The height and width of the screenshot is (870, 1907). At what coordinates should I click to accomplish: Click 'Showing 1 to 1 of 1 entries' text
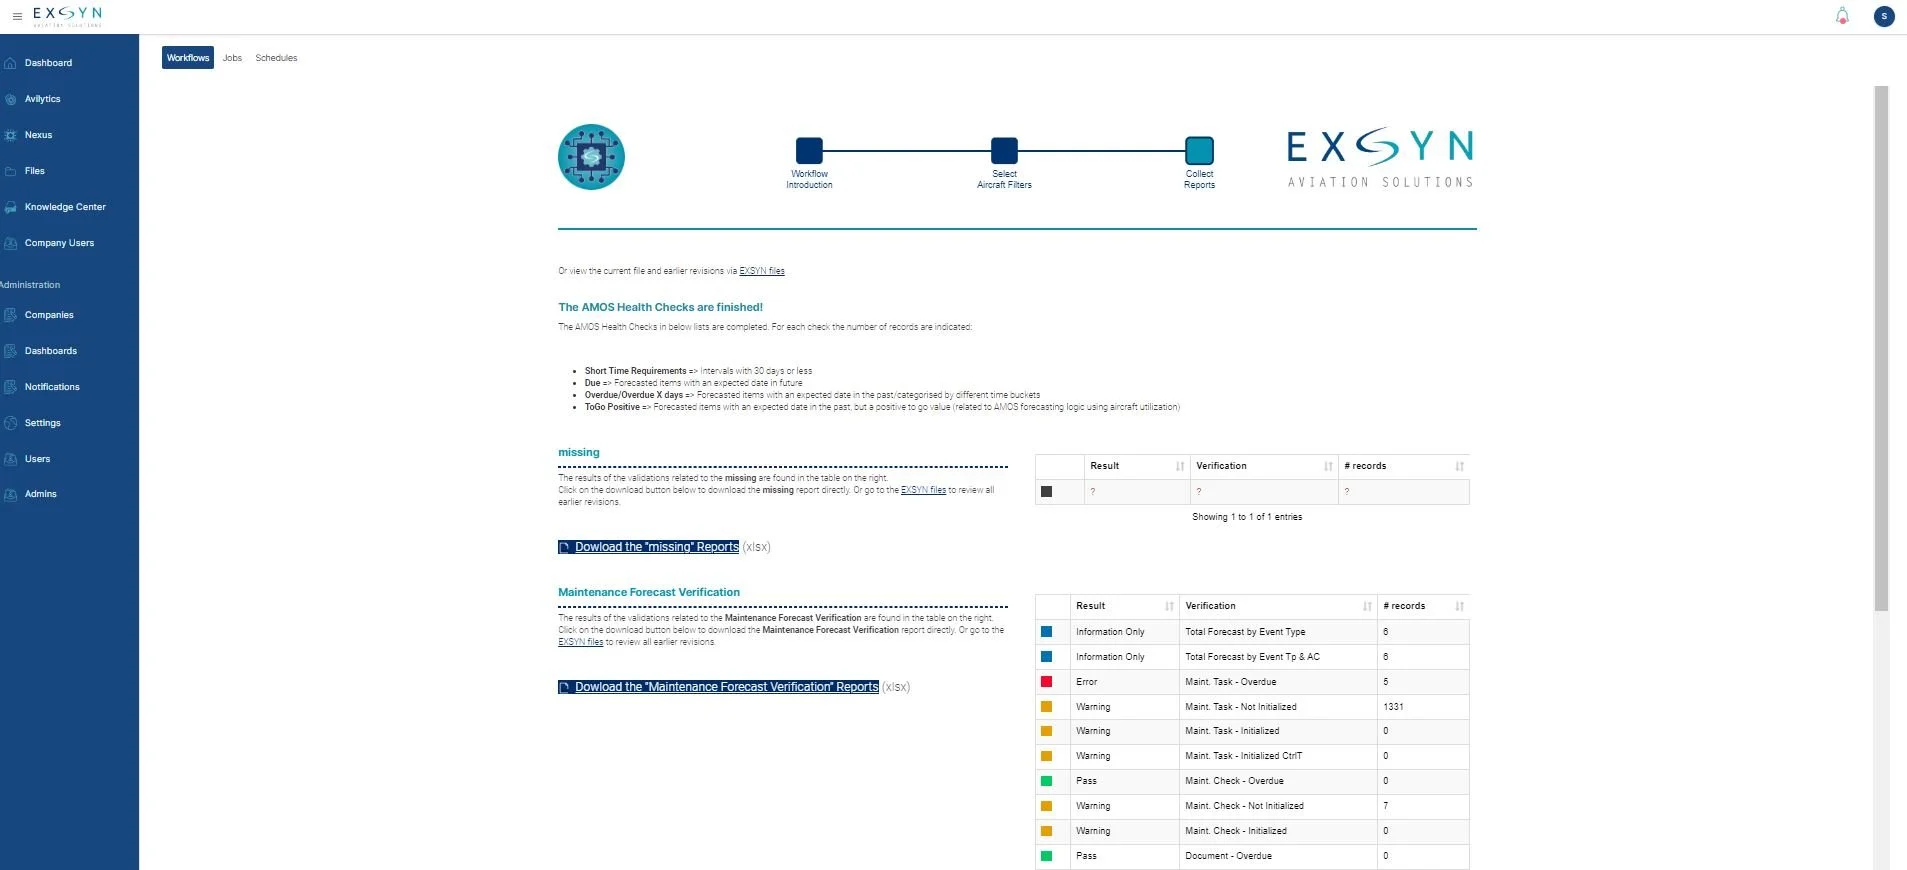tap(1247, 517)
